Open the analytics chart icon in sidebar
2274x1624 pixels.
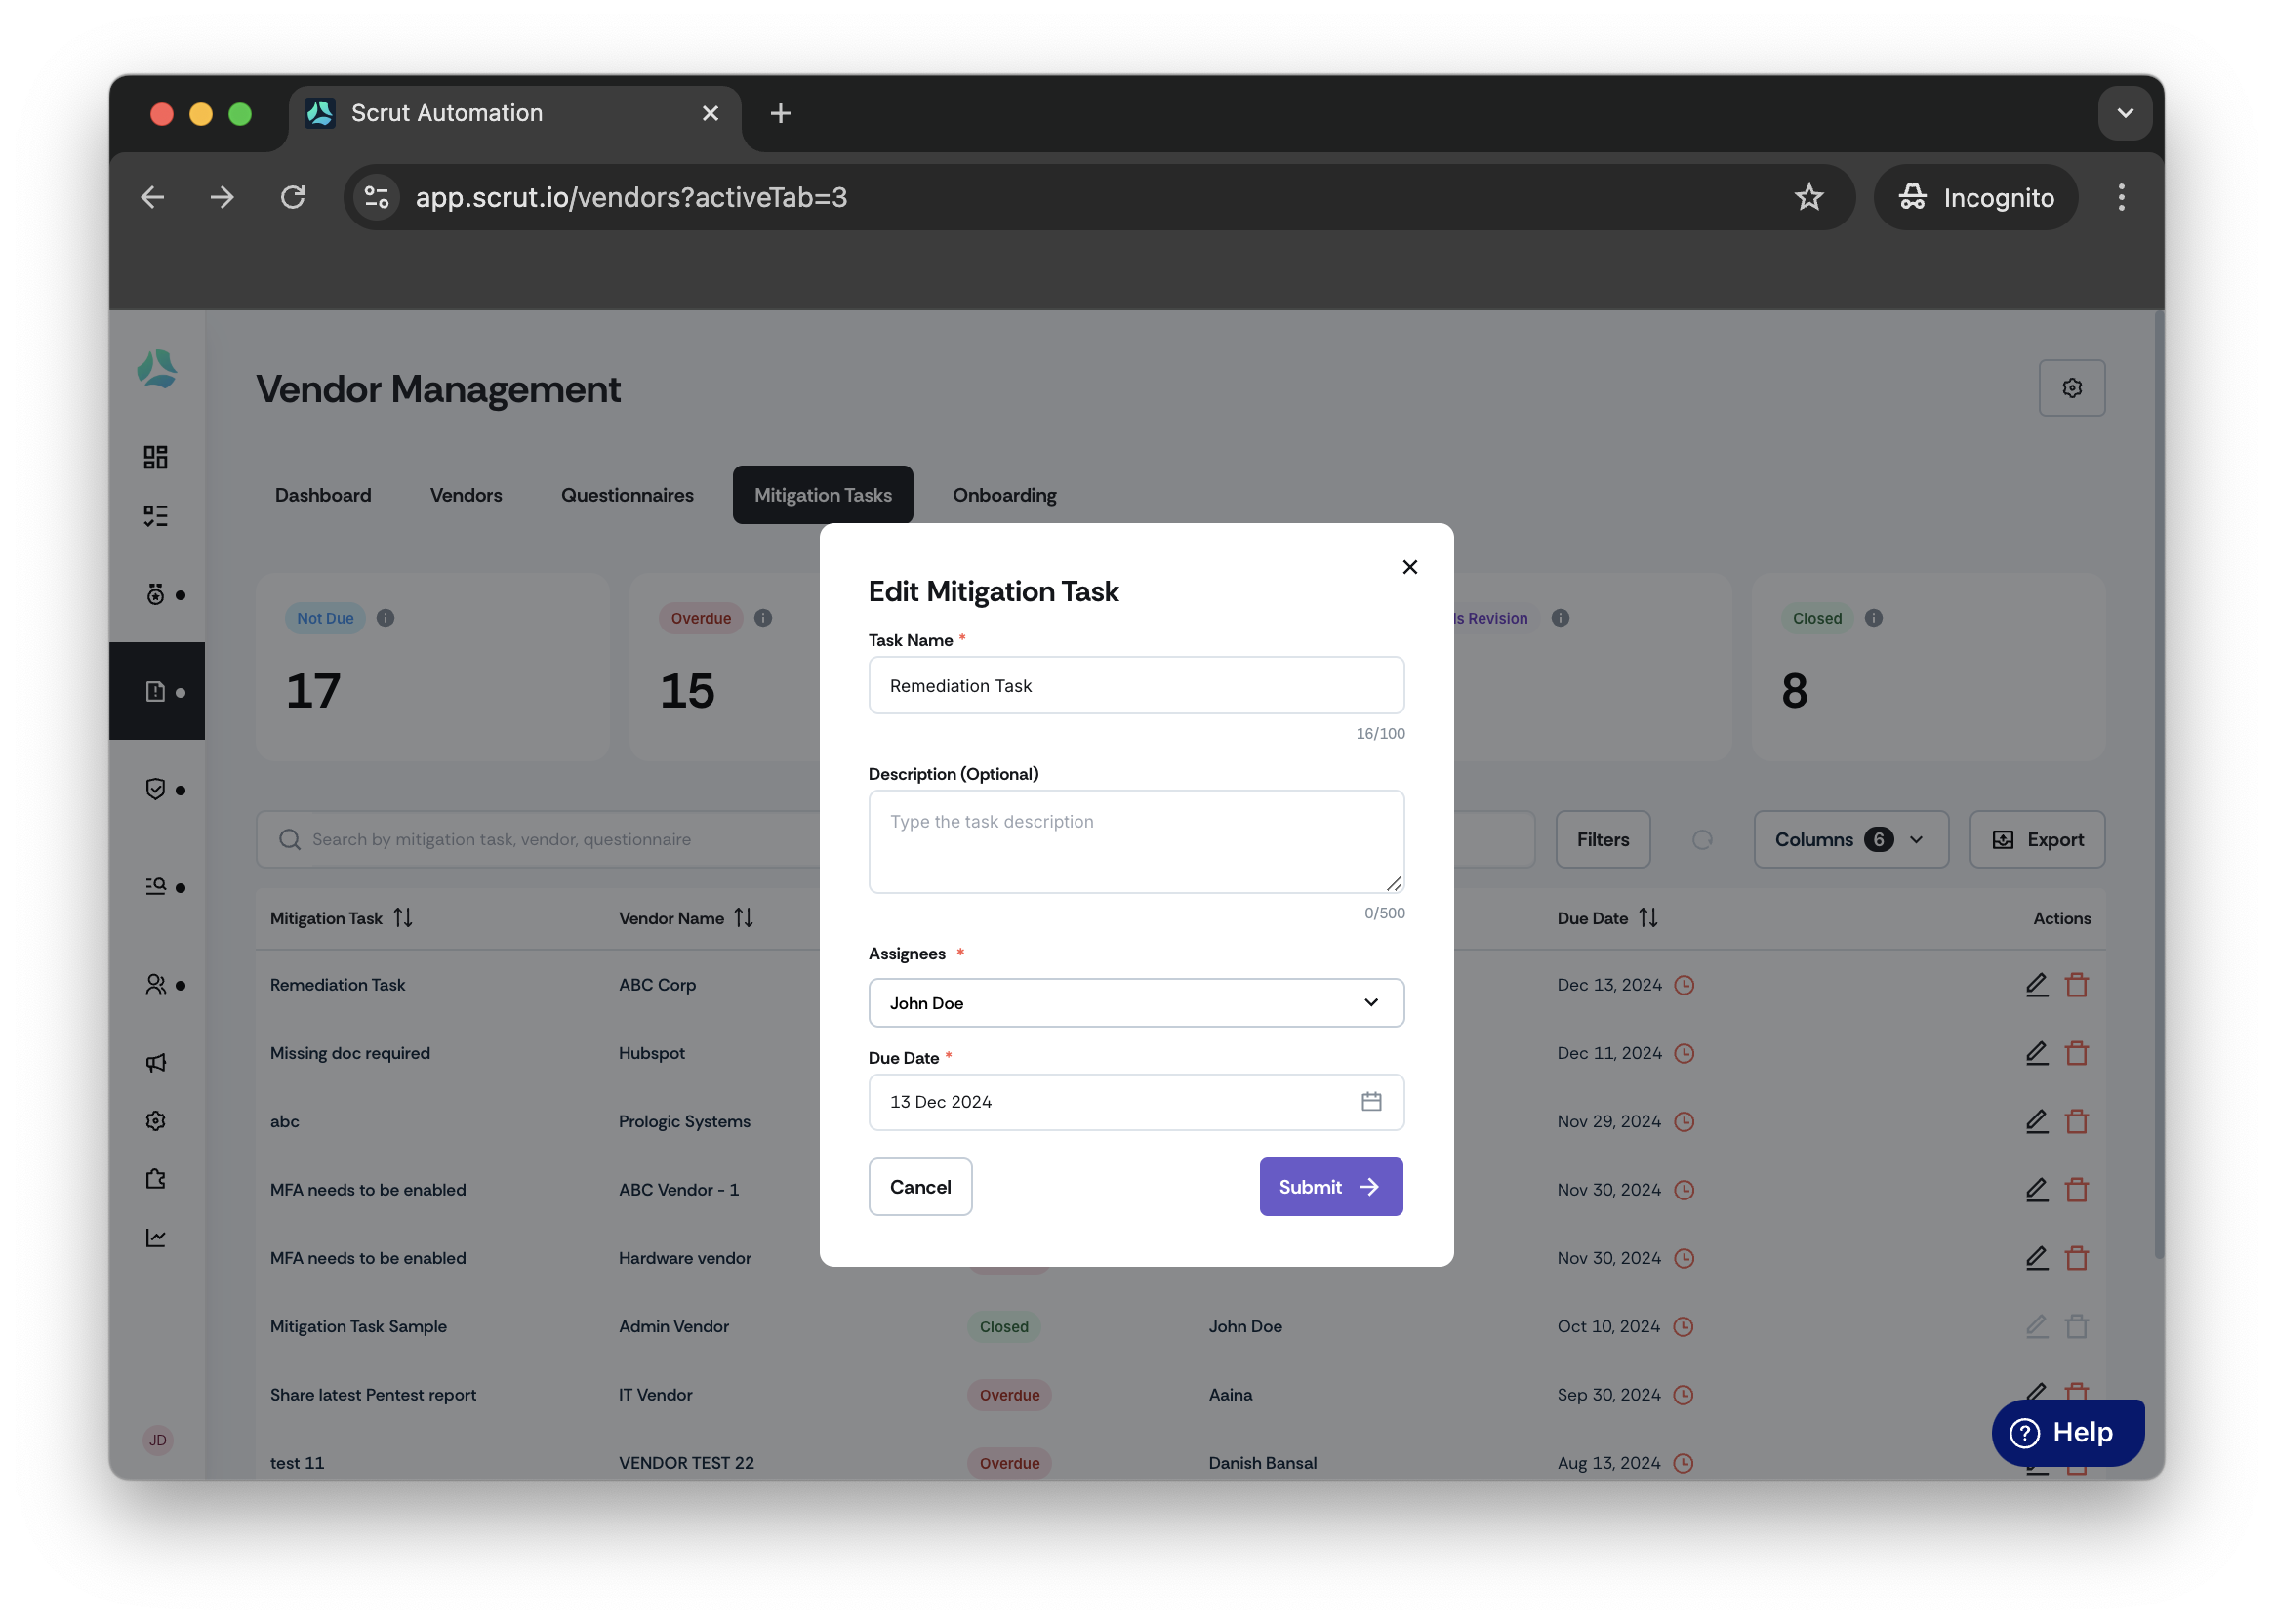tap(155, 1237)
